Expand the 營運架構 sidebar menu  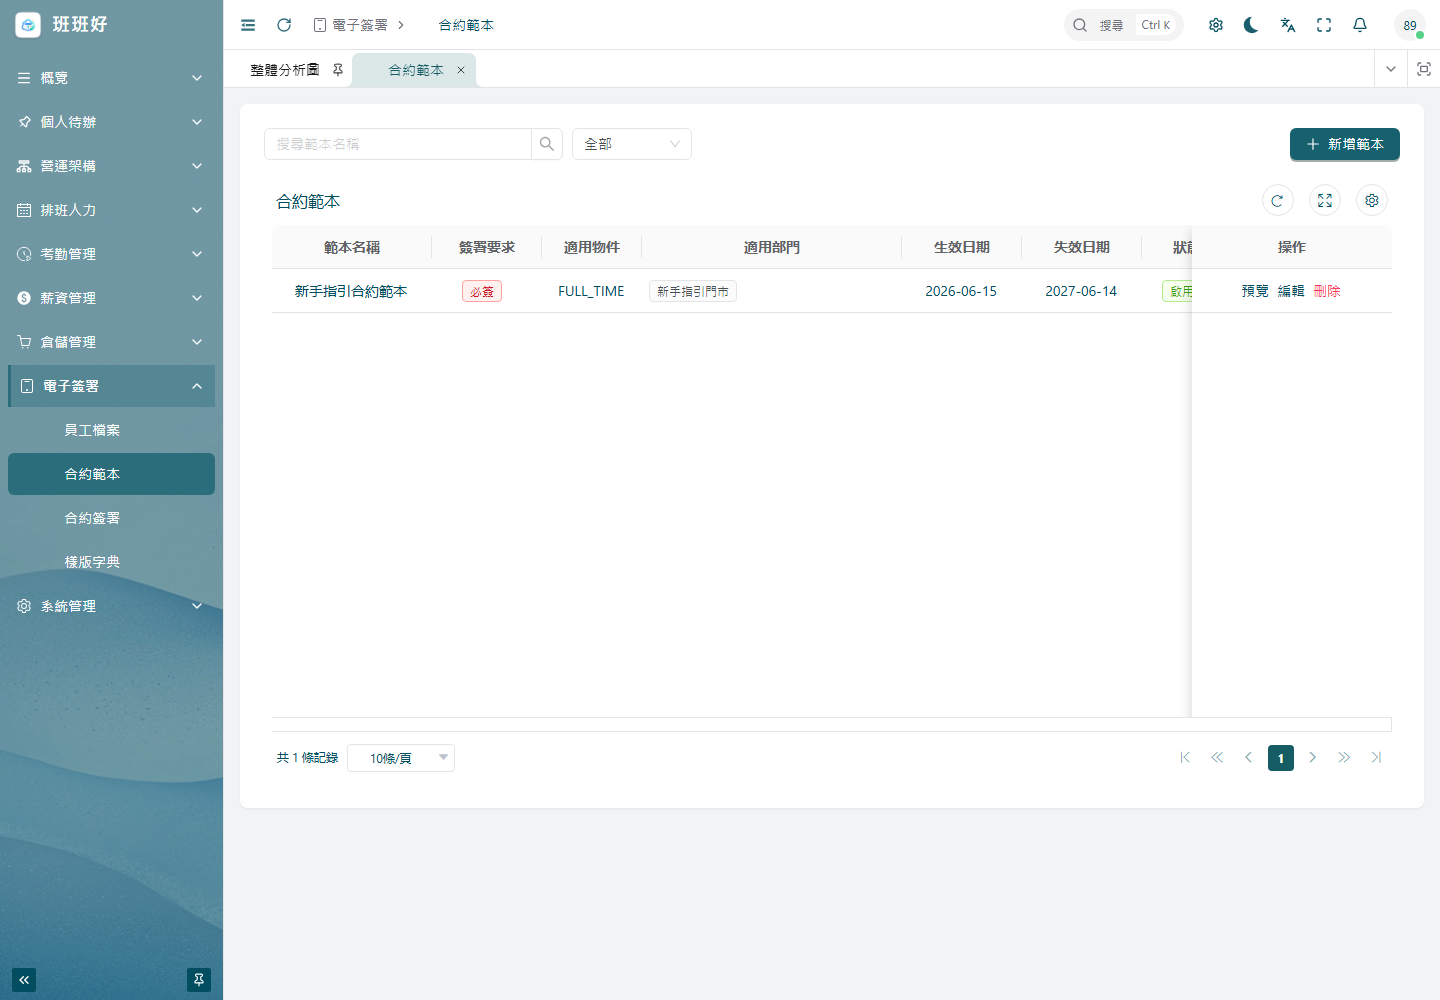tap(111, 166)
